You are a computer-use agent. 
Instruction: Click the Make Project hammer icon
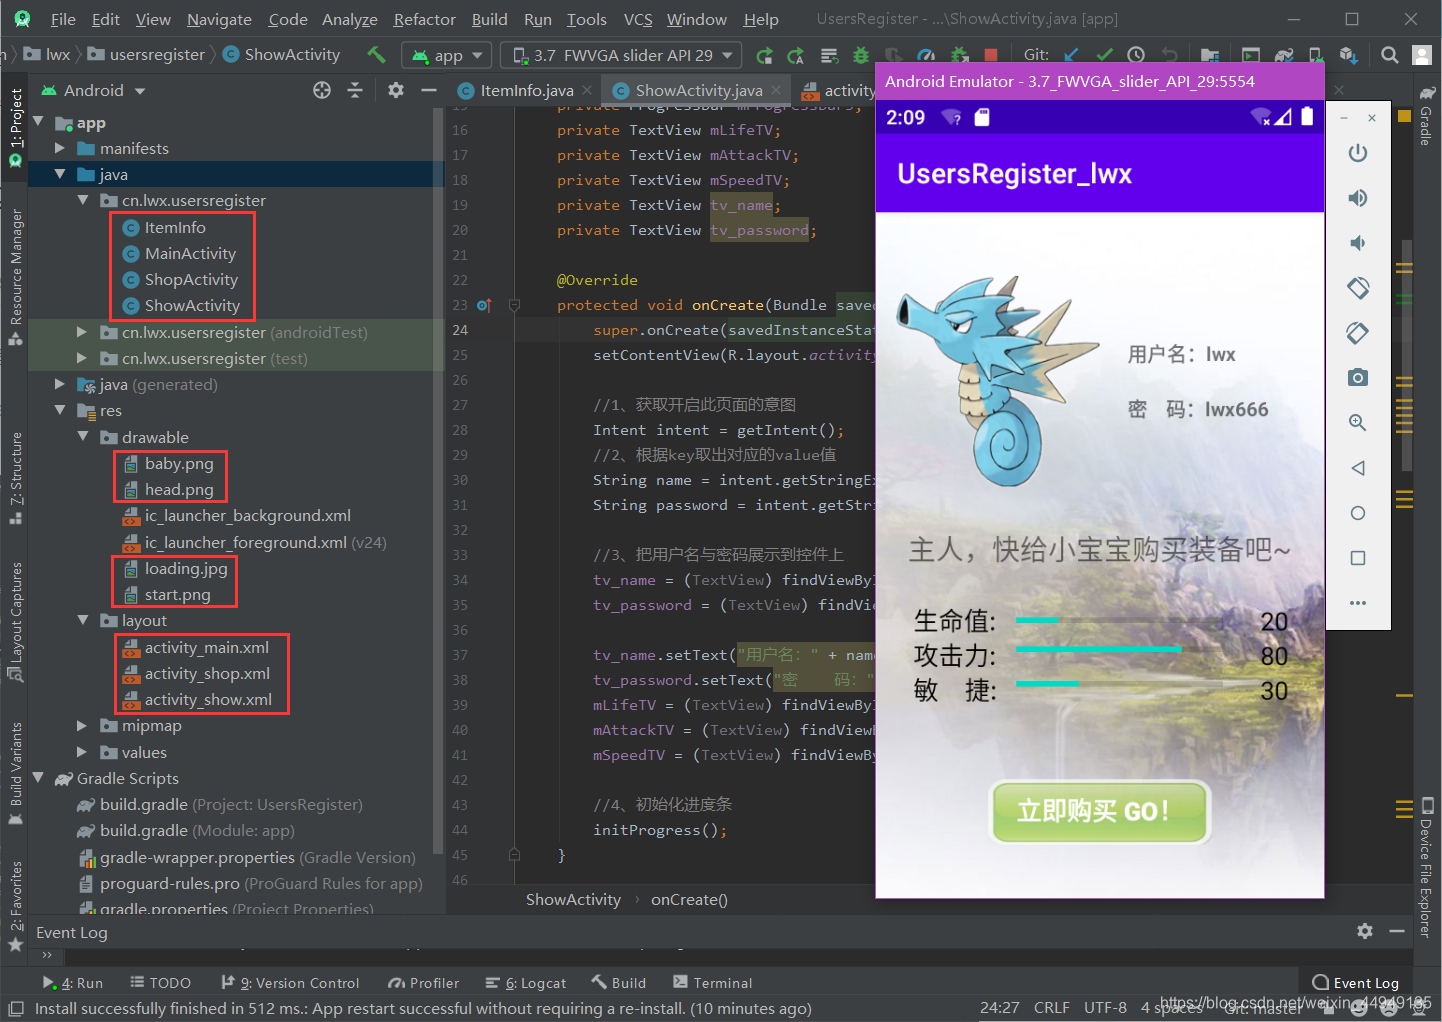pos(376,54)
